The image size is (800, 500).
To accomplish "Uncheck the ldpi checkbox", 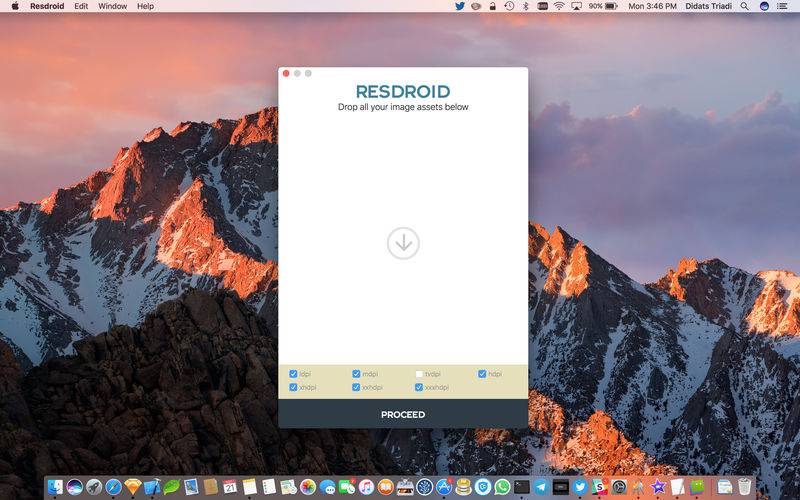I will point(293,374).
